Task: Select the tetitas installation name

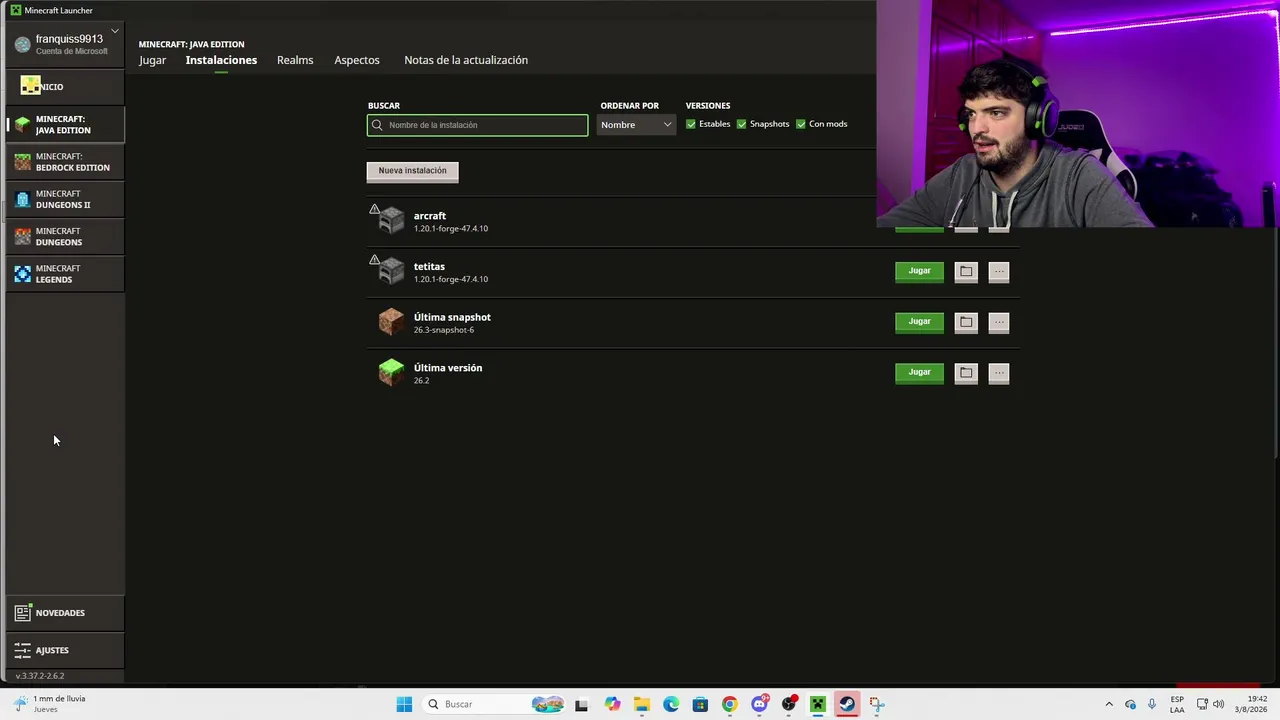Action: (x=429, y=266)
